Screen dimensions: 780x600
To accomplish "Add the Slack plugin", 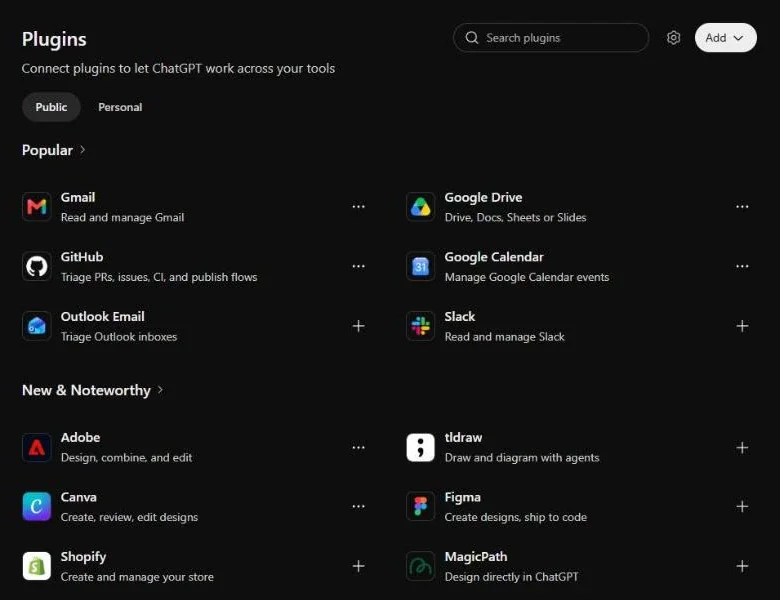I will tap(742, 326).
